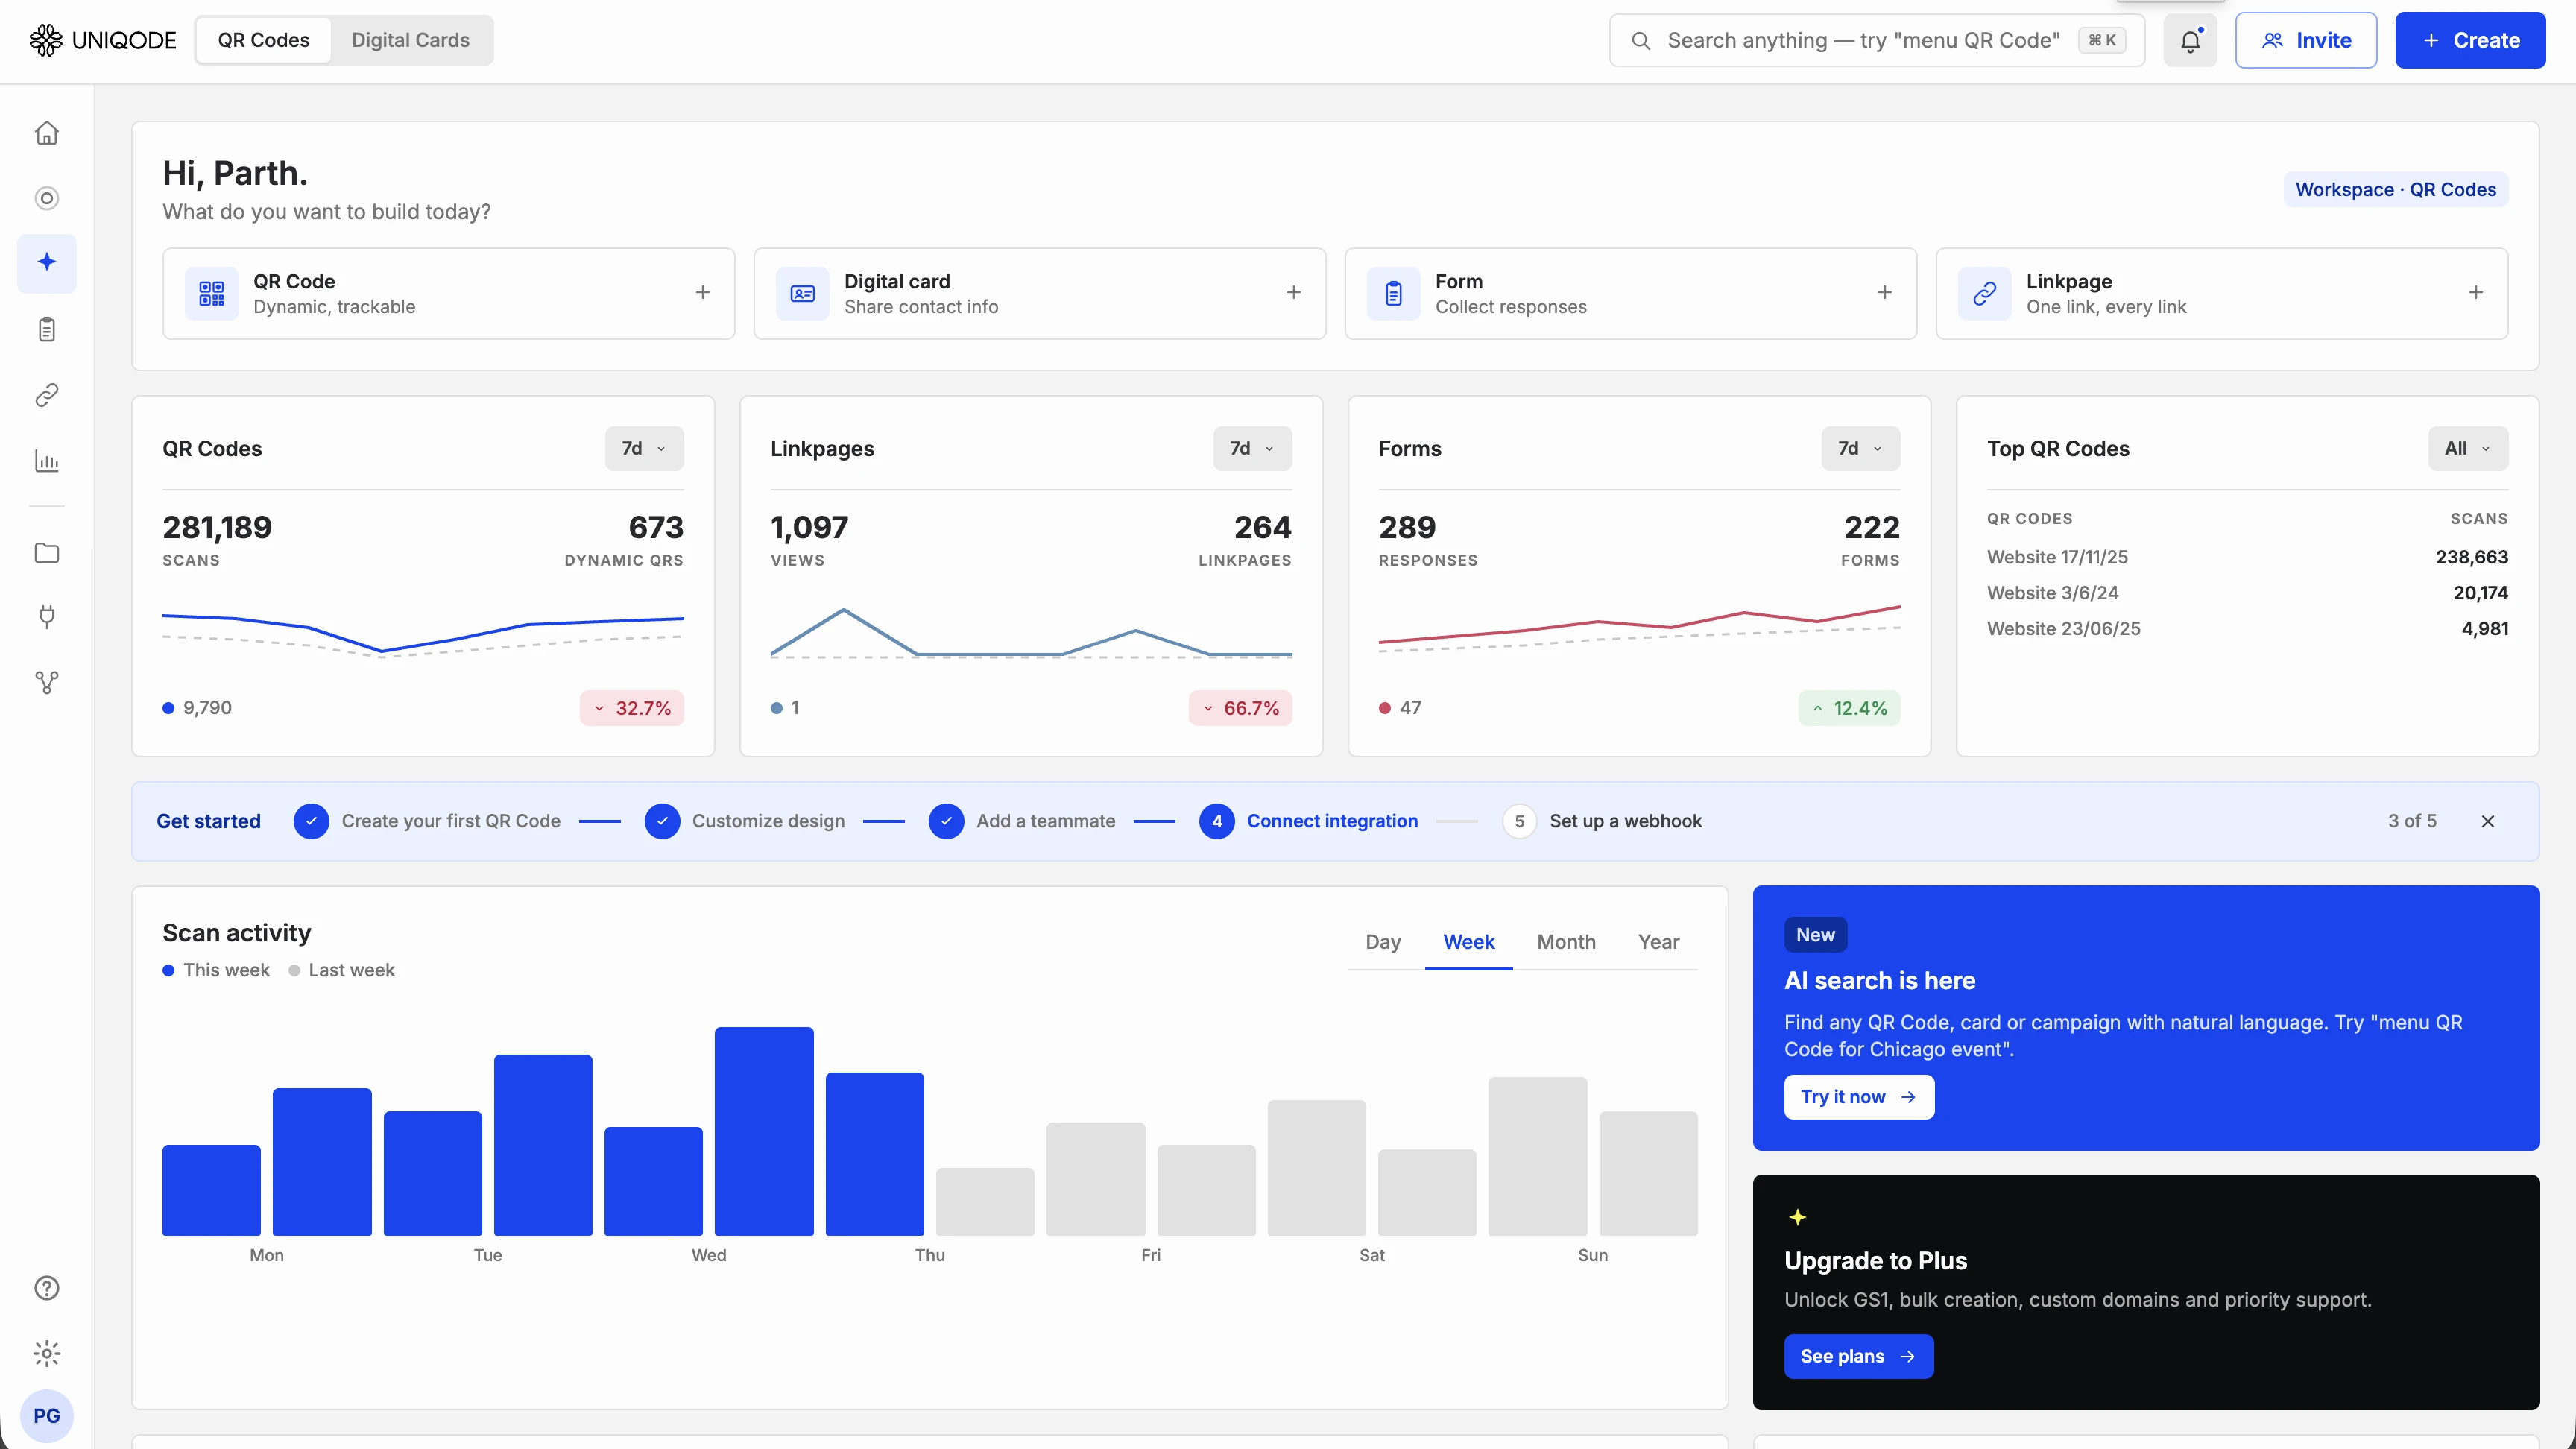Click plus on Linkpage card
The height and width of the screenshot is (1449, 2576).
click(2476, 292)
